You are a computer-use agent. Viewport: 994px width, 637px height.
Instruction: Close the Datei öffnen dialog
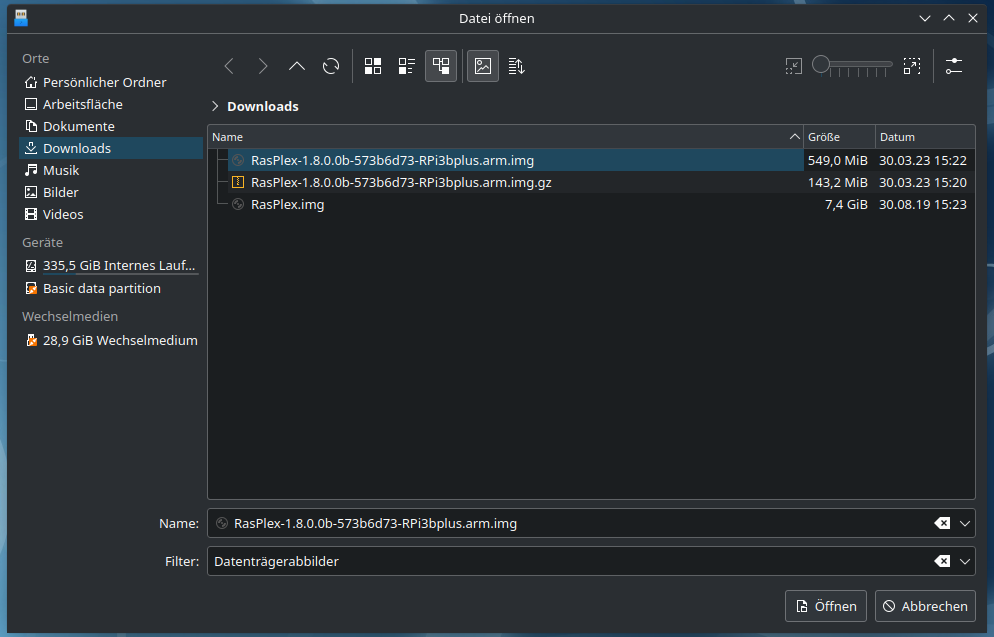point(972,18)
